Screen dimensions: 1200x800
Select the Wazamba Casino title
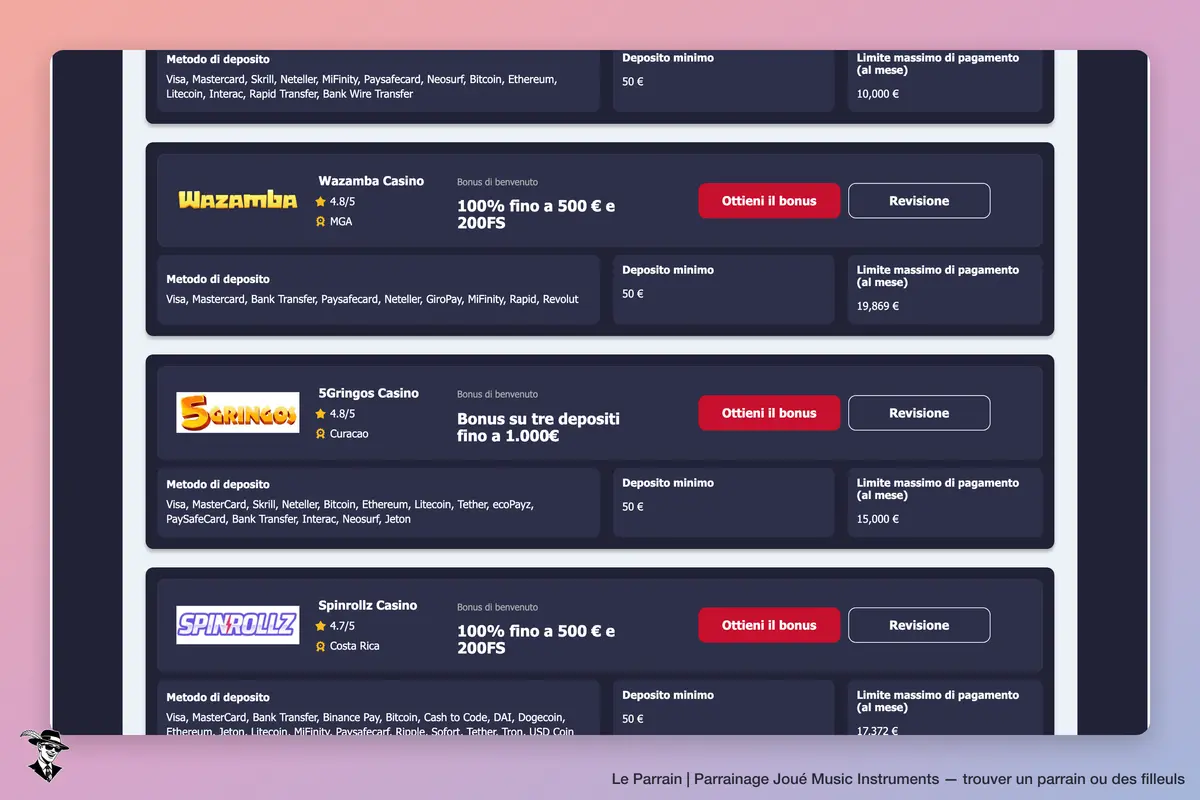(371, 181)
